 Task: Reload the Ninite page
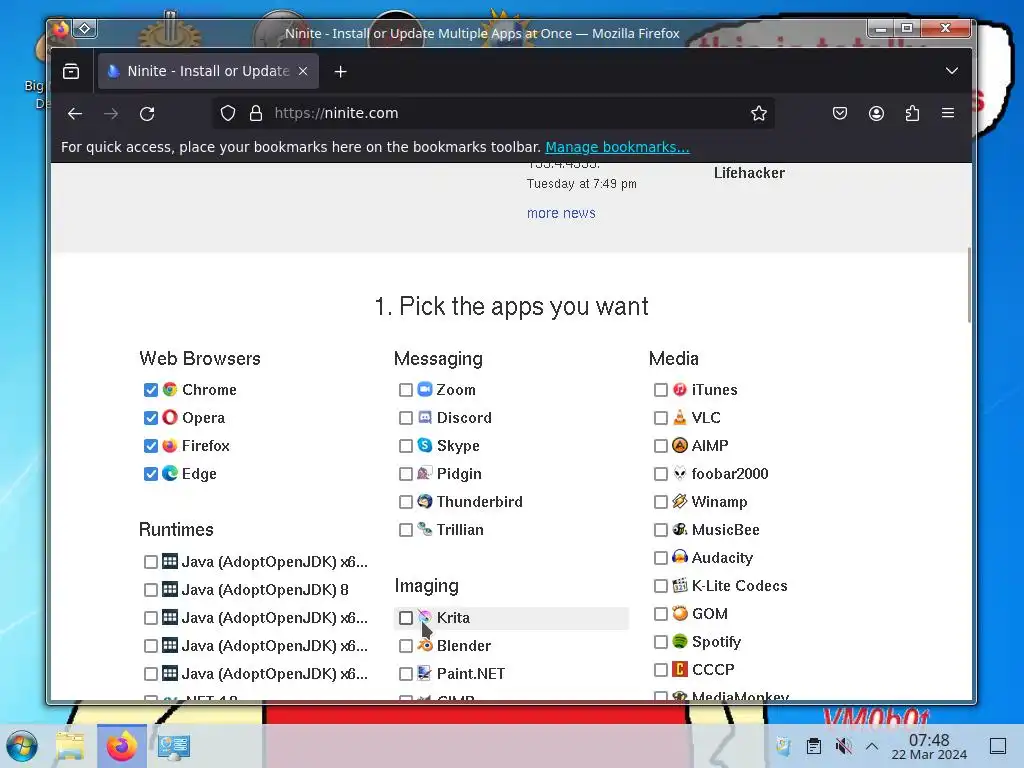coord(147,114)
